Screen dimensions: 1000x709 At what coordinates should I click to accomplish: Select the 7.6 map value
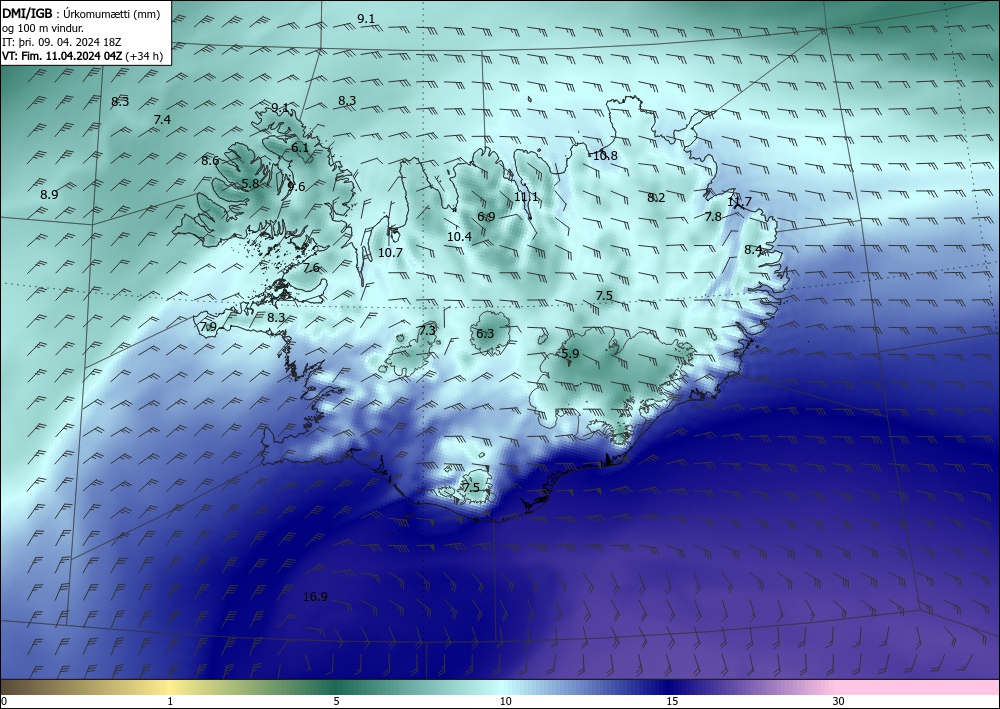point(311,268)
